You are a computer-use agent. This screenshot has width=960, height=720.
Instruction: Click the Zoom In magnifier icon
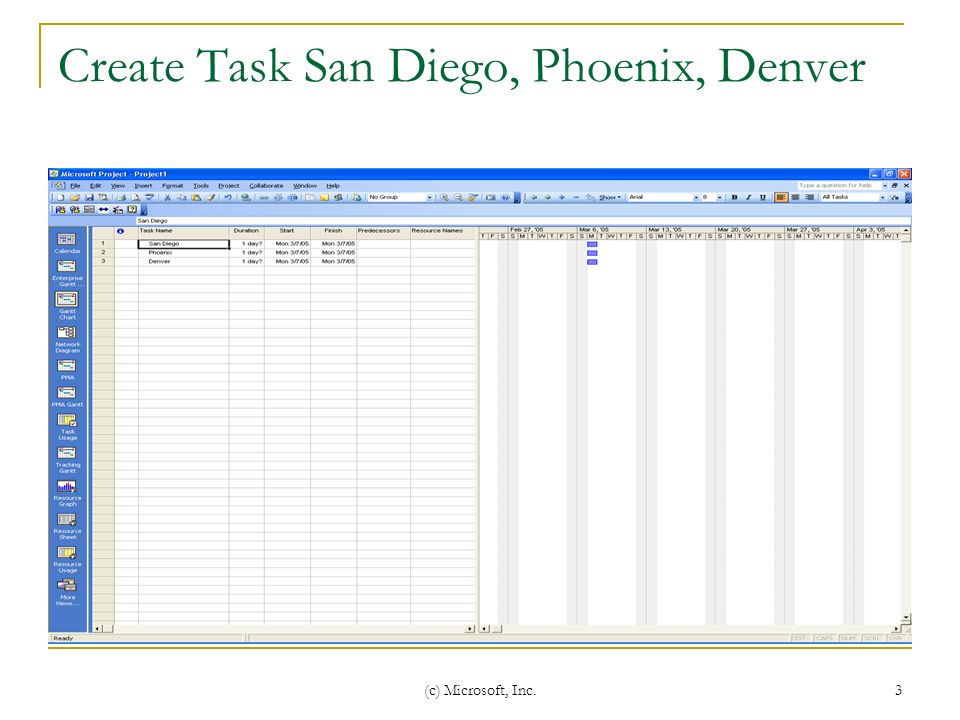pyautogui.click(x=444, y=197)
